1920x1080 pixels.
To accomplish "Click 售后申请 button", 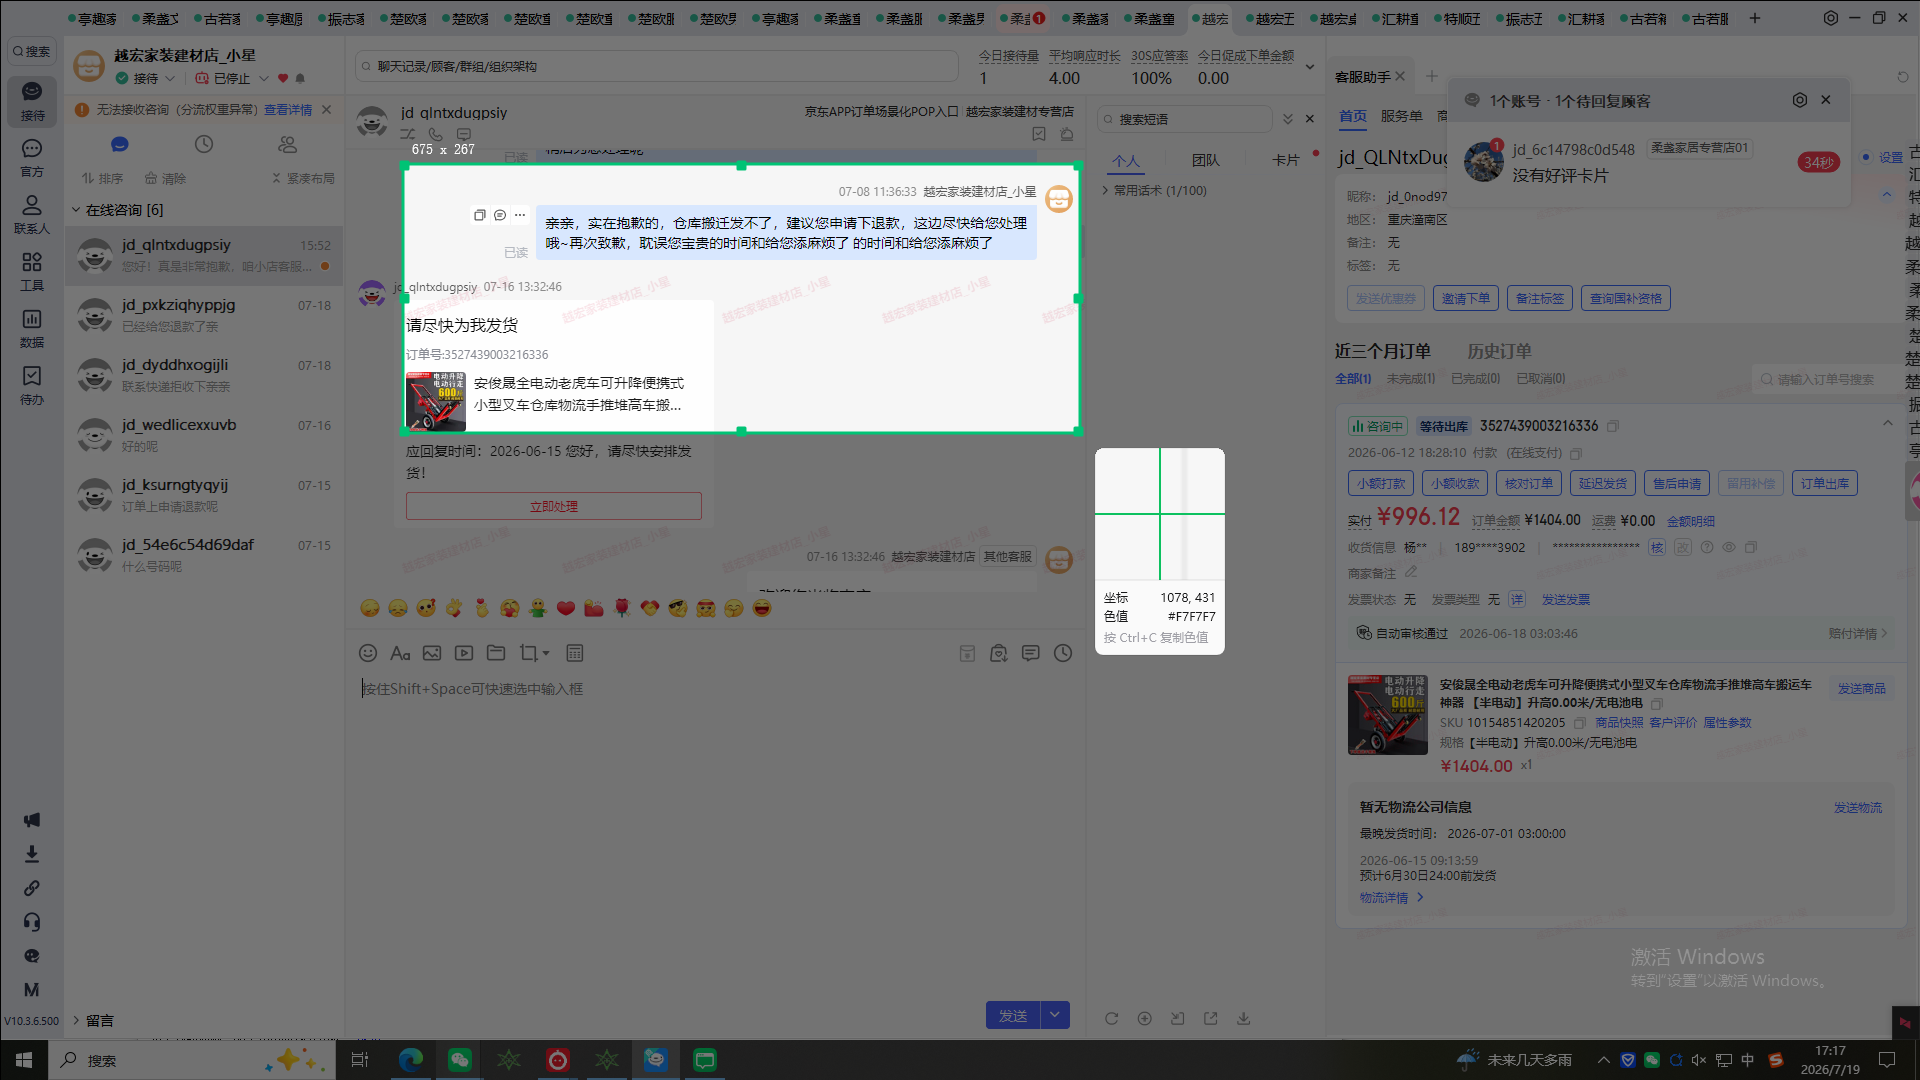I will (1677, 483).
